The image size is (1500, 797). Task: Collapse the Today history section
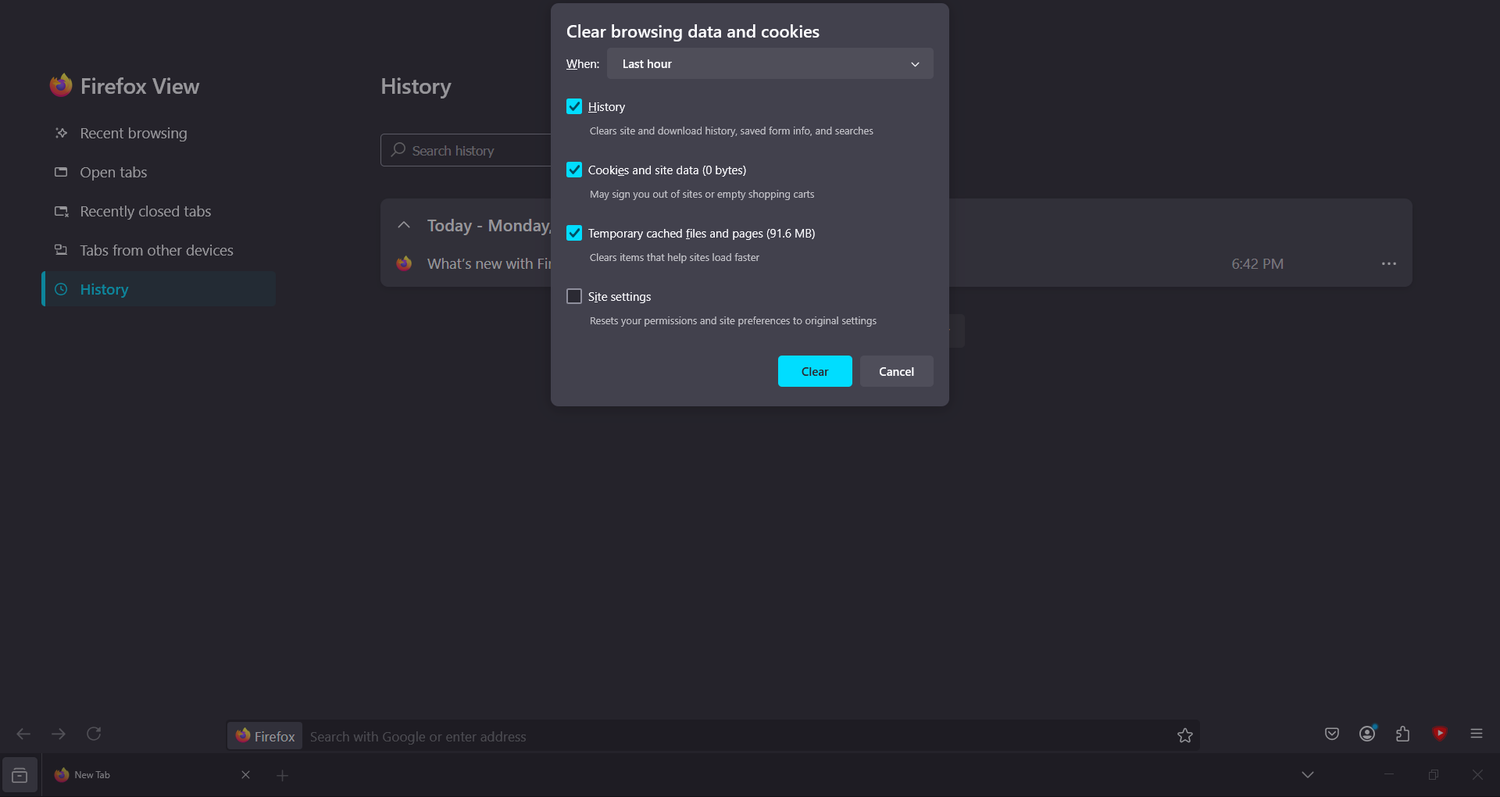404,225
